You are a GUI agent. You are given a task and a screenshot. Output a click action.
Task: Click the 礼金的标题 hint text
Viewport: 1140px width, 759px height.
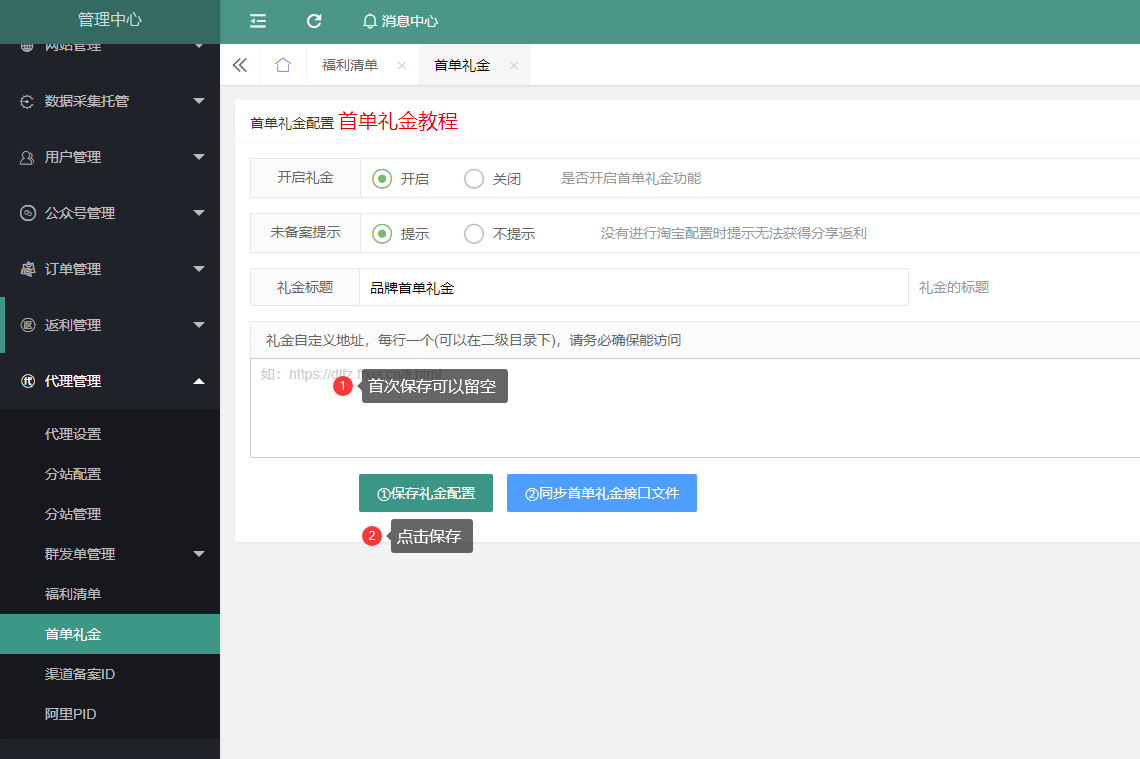pos(954,287)
